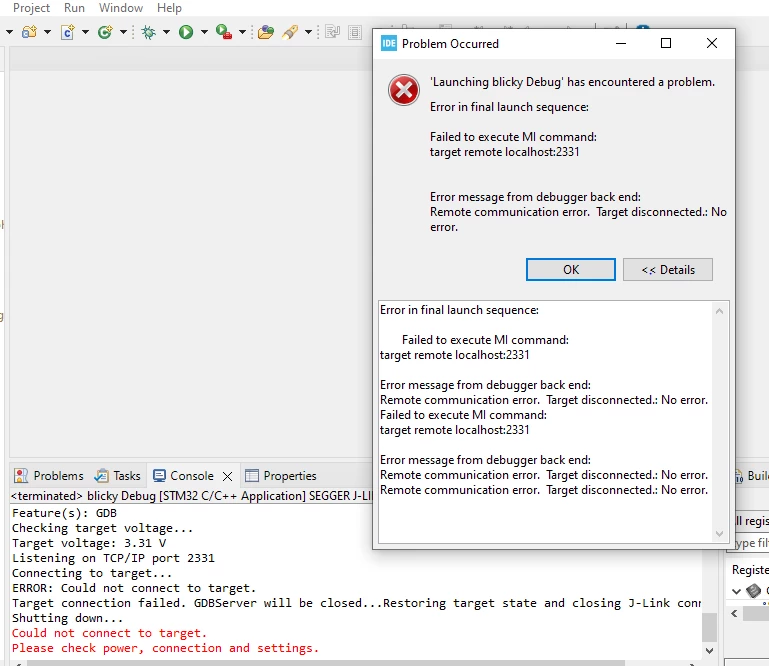Expand the leftmost toolbar dropdown arrow
769x666 pixels.
tap(9, 32)
